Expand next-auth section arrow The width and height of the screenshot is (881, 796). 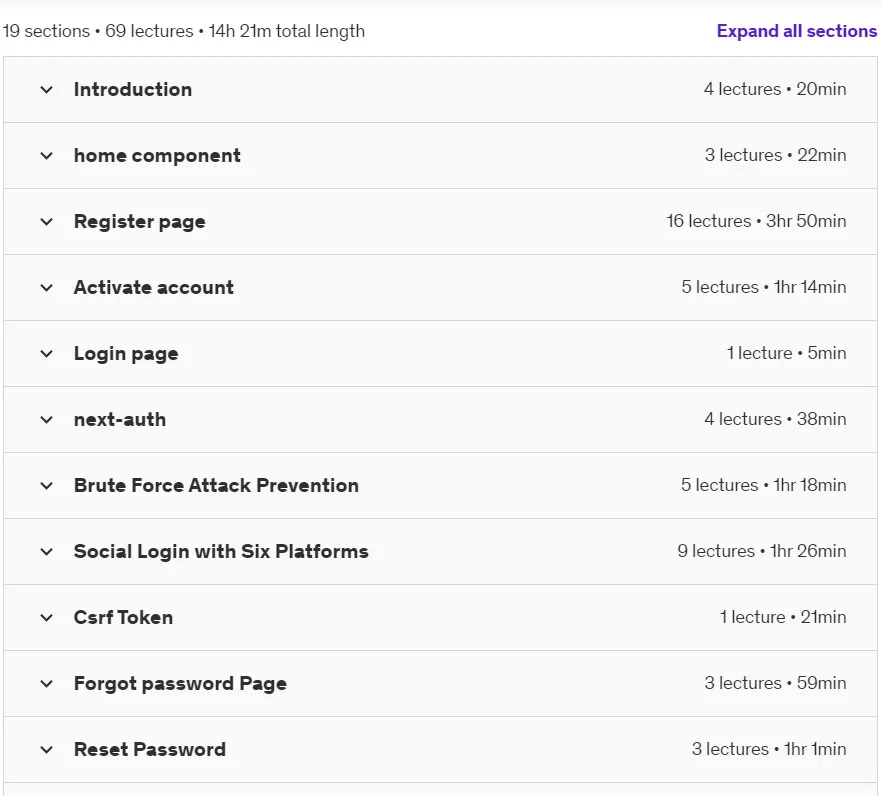click(47, 420)
